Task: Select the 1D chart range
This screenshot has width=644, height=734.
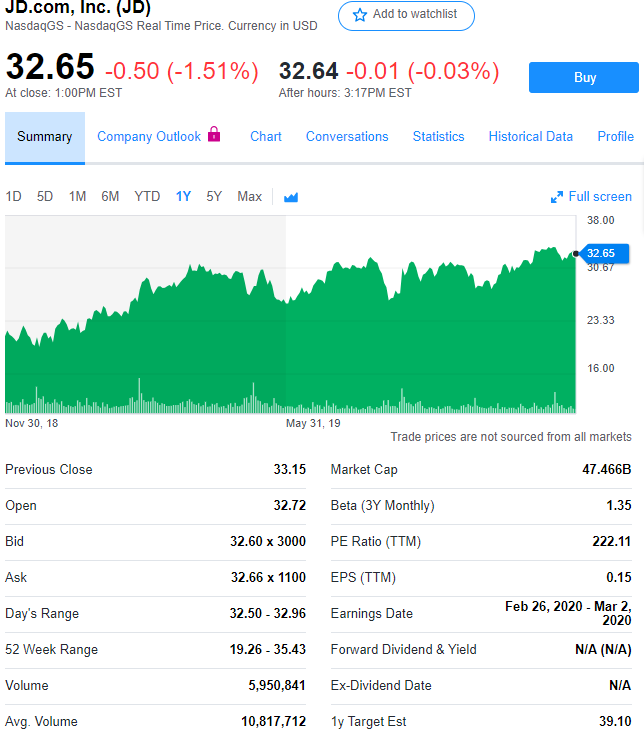Action: [13, 197]
